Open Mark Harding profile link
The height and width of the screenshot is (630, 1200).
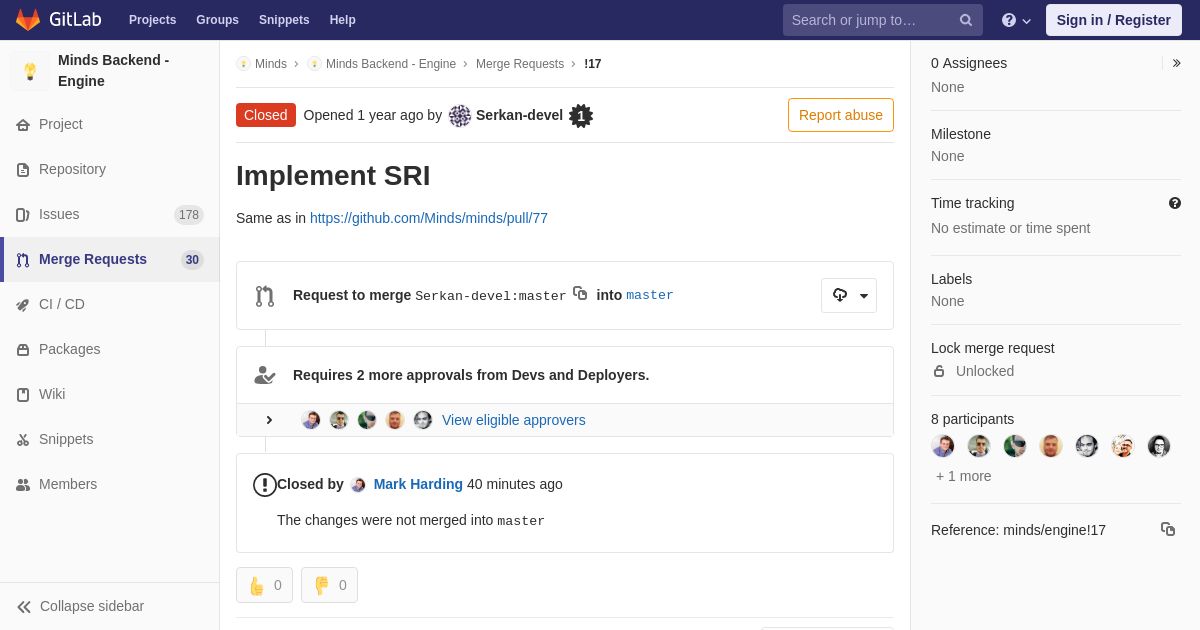418,484
